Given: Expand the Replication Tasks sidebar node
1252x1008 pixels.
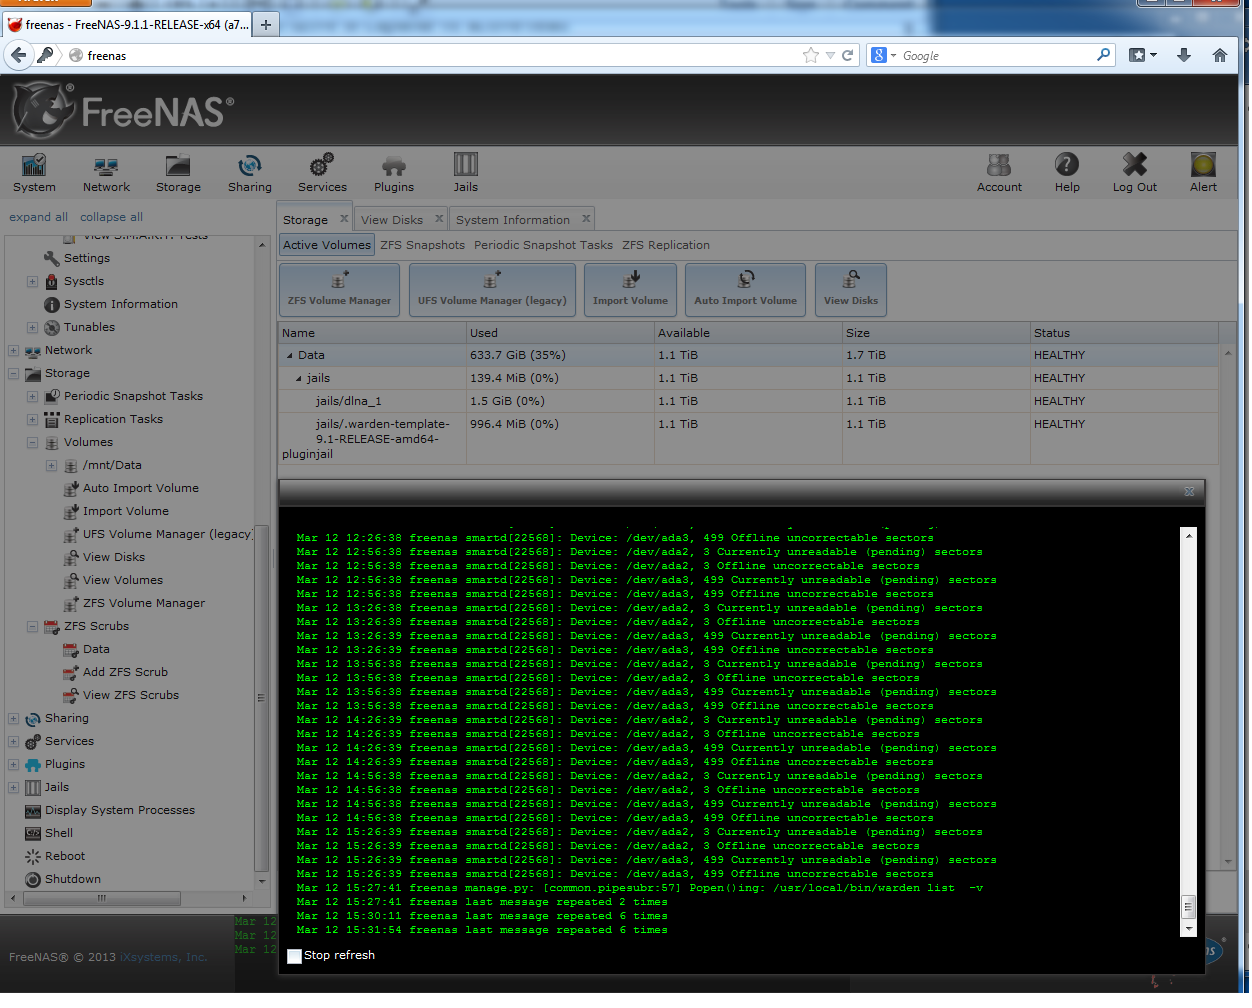Looking at the screenshot, I should pyautogui.click(x=32, y=420).
